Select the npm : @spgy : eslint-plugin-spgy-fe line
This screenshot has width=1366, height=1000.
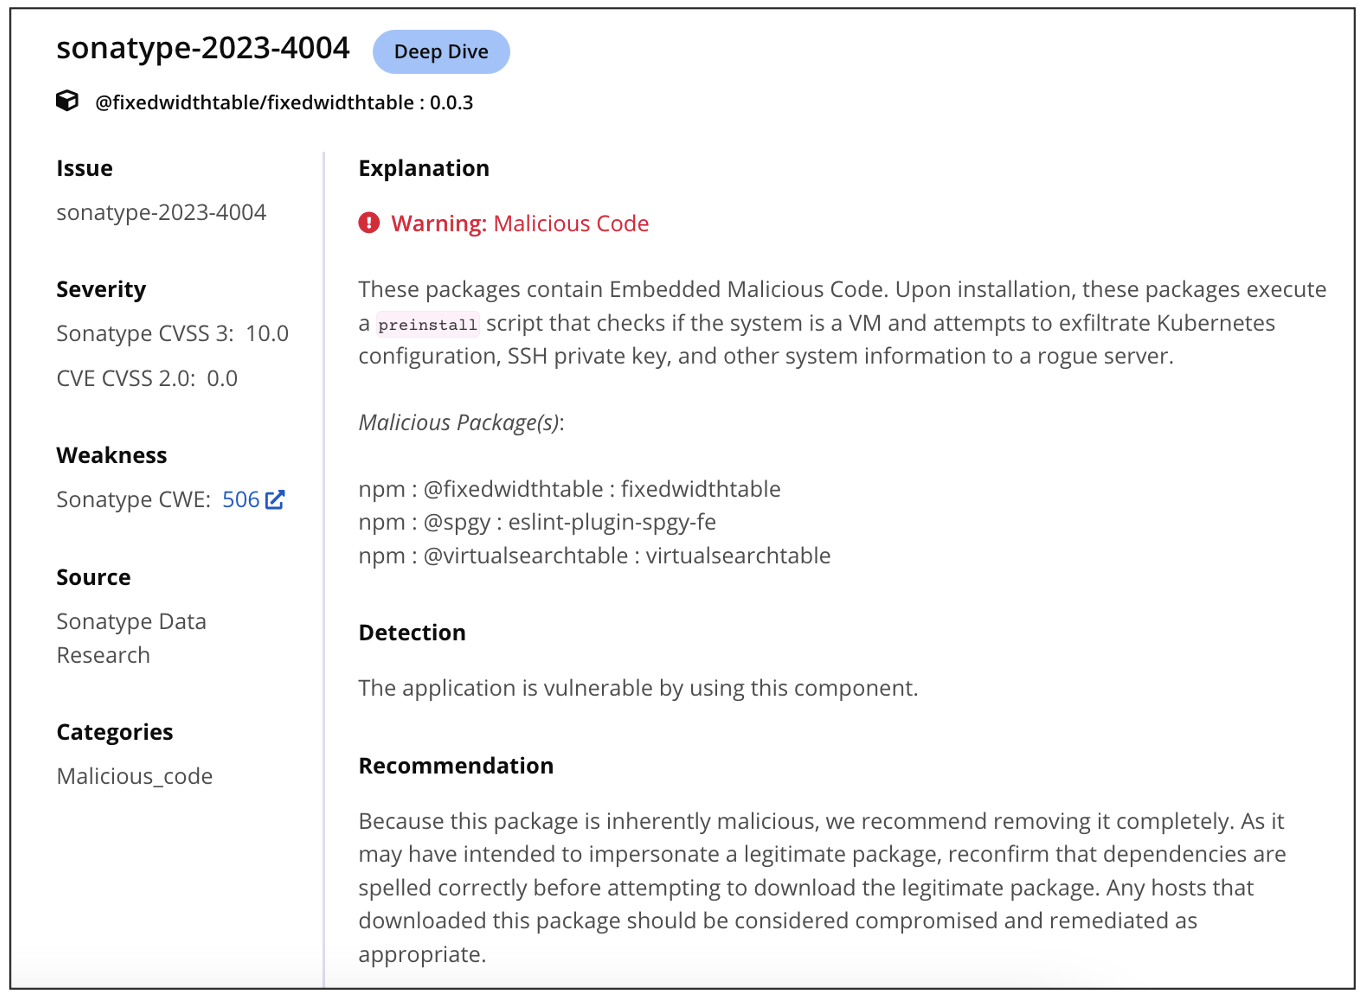point(537,522)
